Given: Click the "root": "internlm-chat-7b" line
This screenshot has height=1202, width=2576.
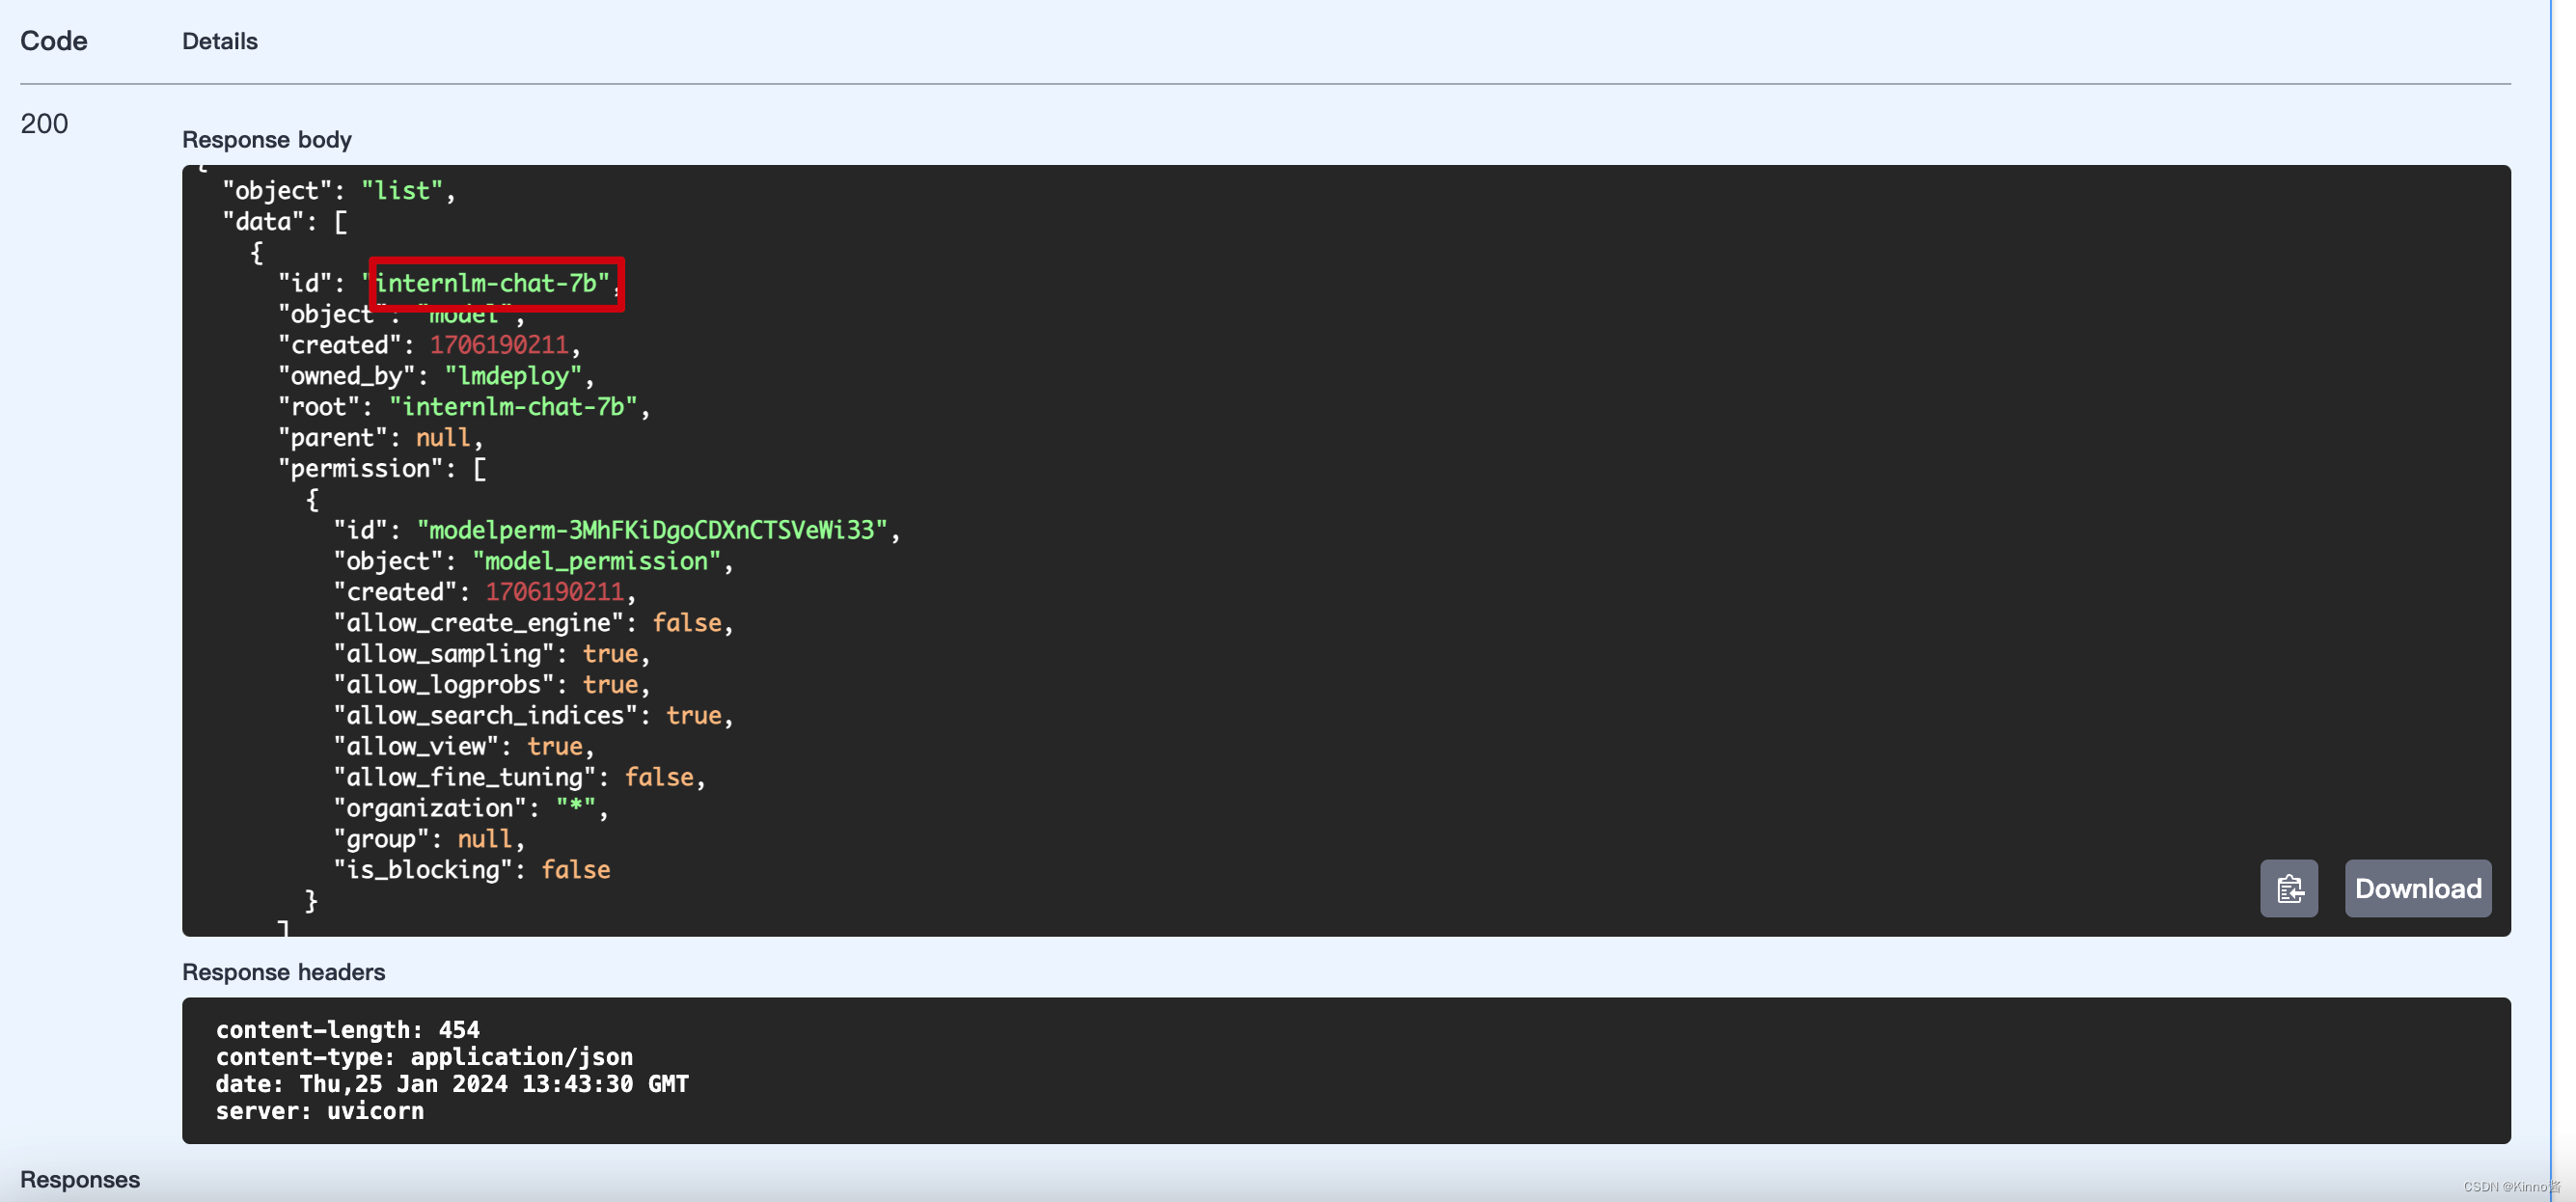Looking at the screenshot, I should [464, 407].
